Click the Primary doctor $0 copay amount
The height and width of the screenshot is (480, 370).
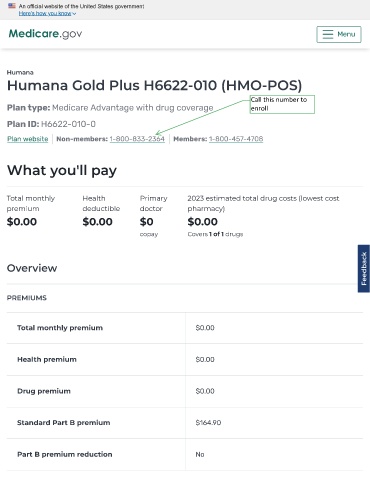147,222
